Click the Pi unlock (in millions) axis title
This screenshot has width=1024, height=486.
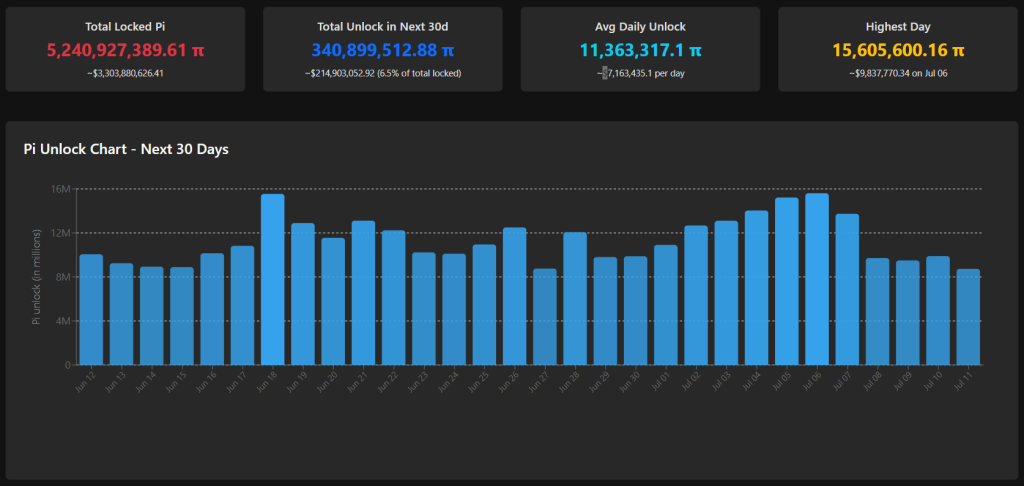(x=37, y=277)
